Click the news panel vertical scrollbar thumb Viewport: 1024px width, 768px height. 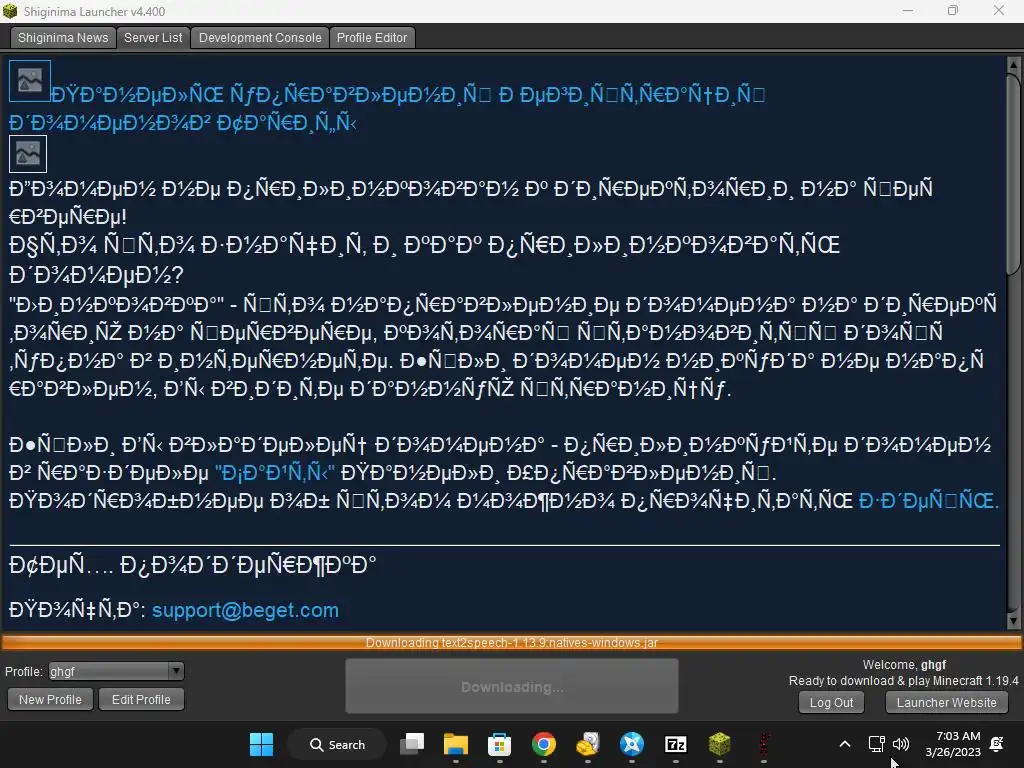1014,173
